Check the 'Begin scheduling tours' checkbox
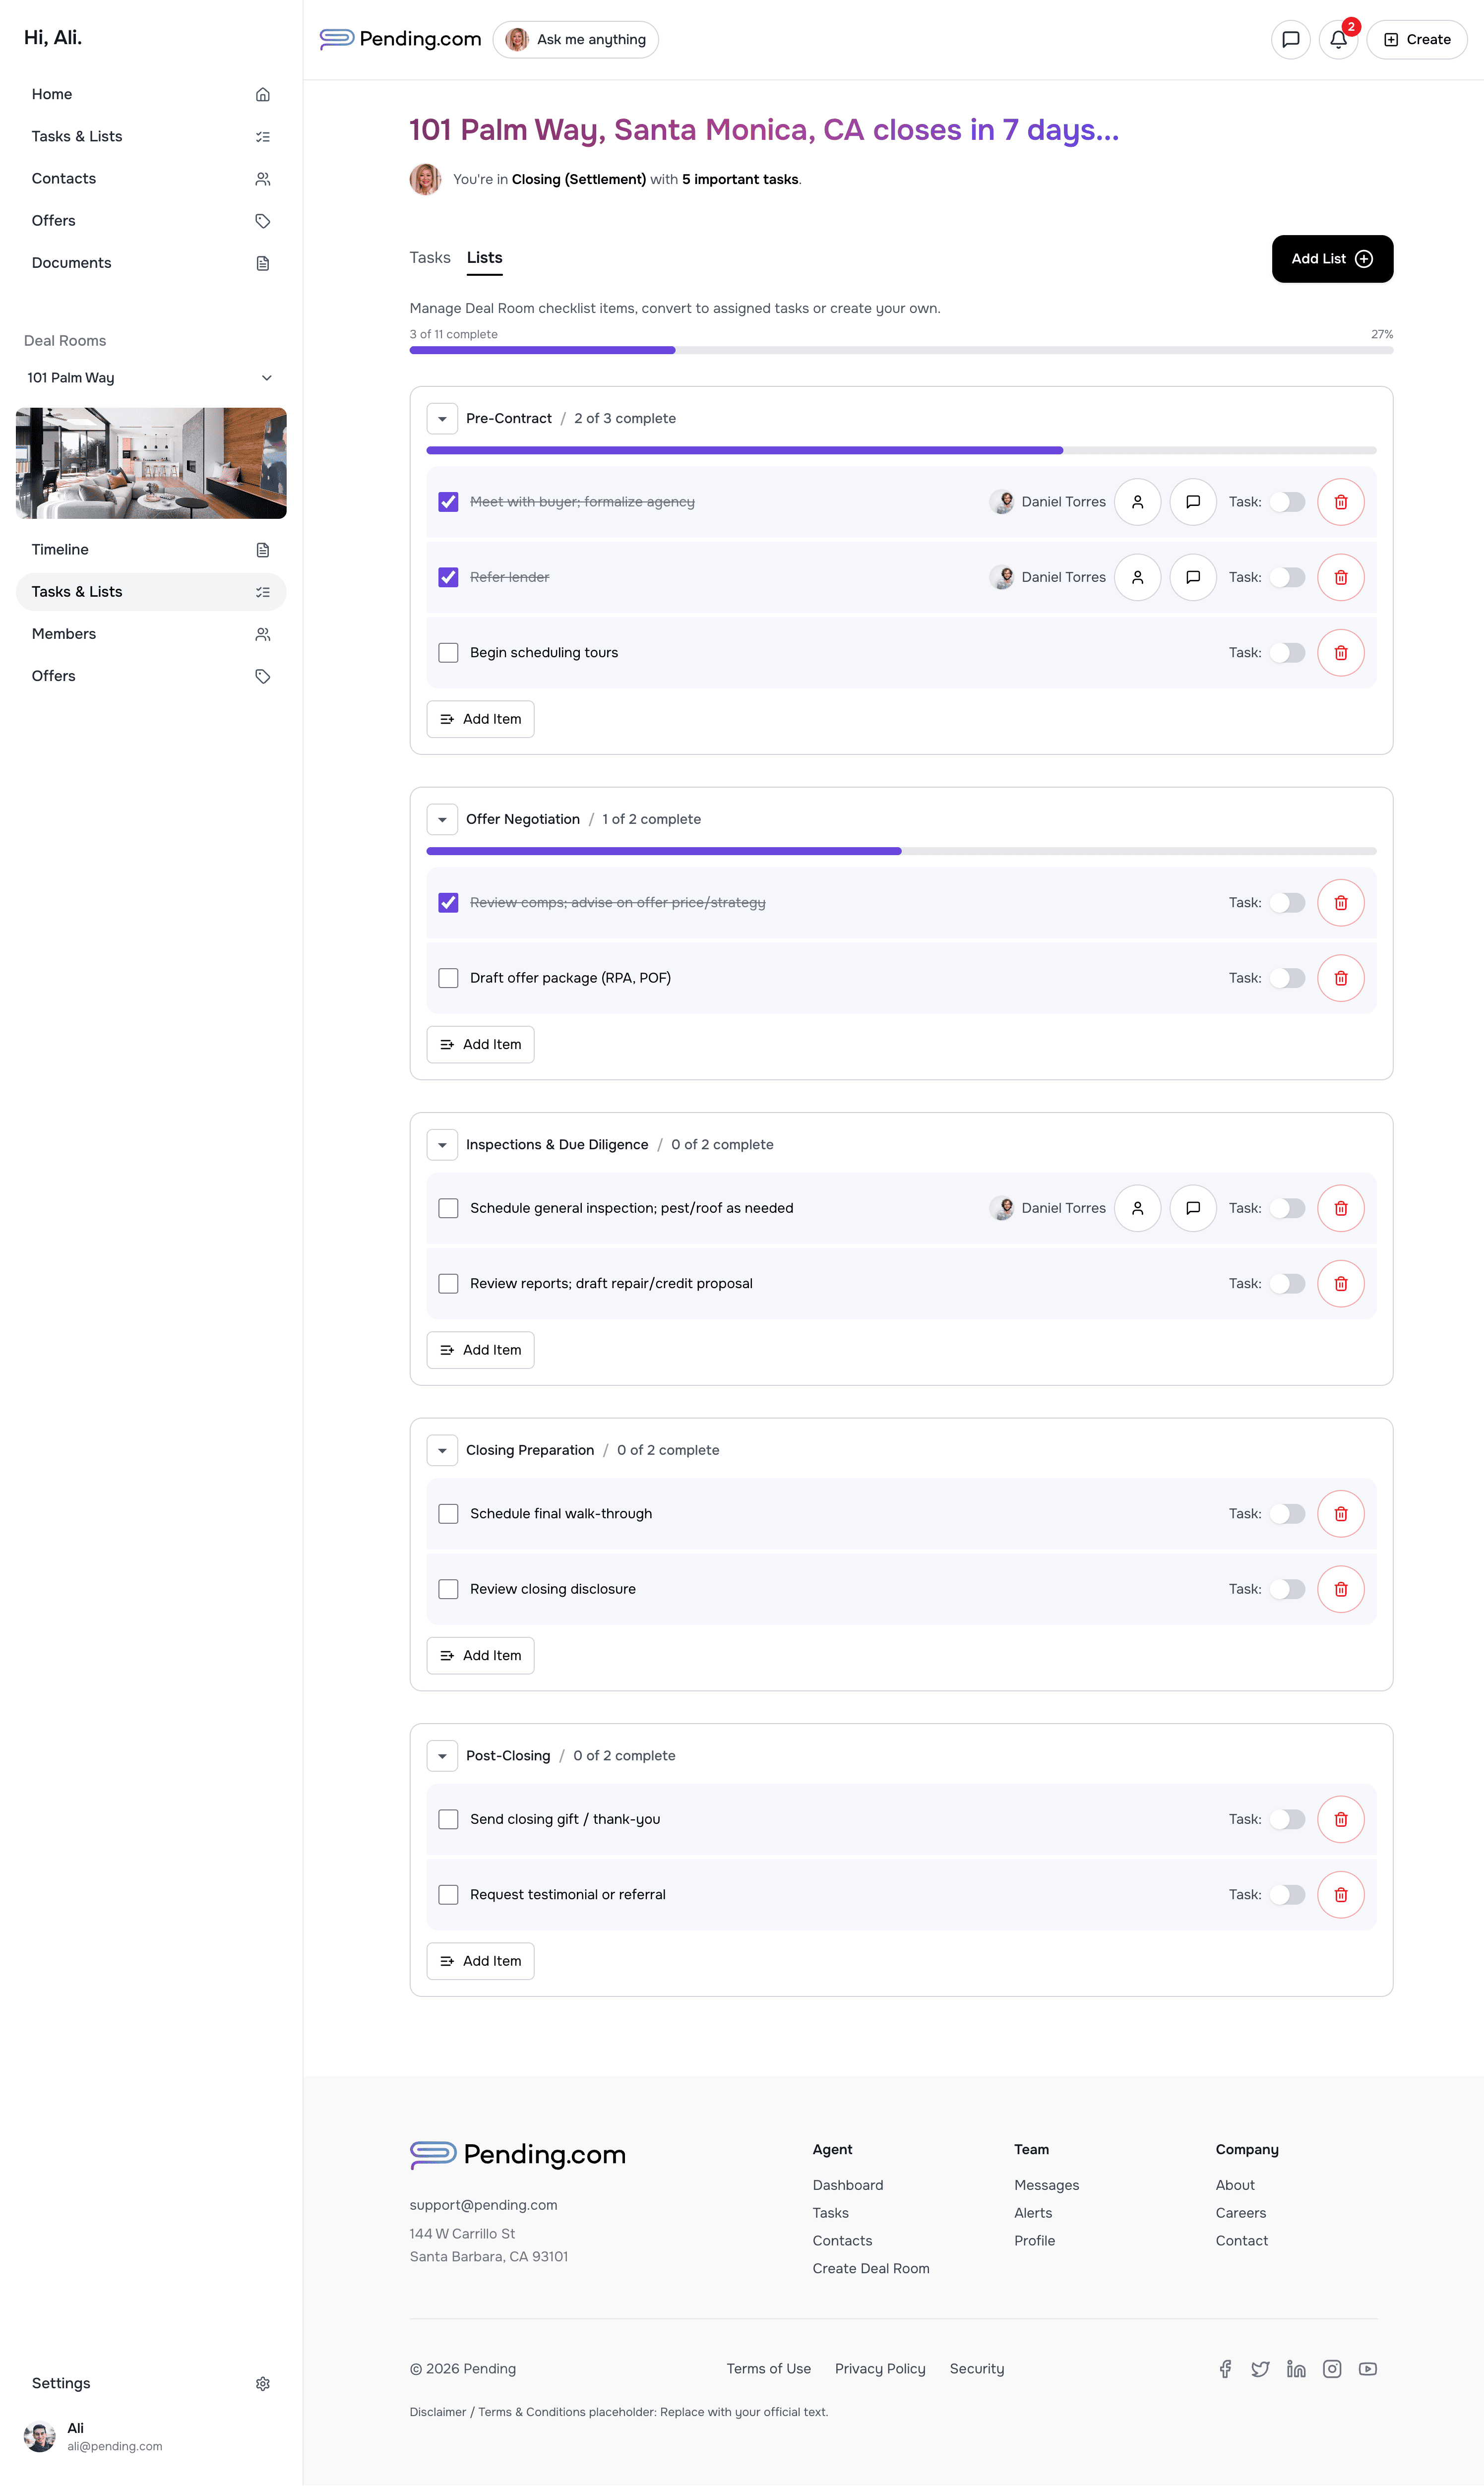 coord(448,652)
